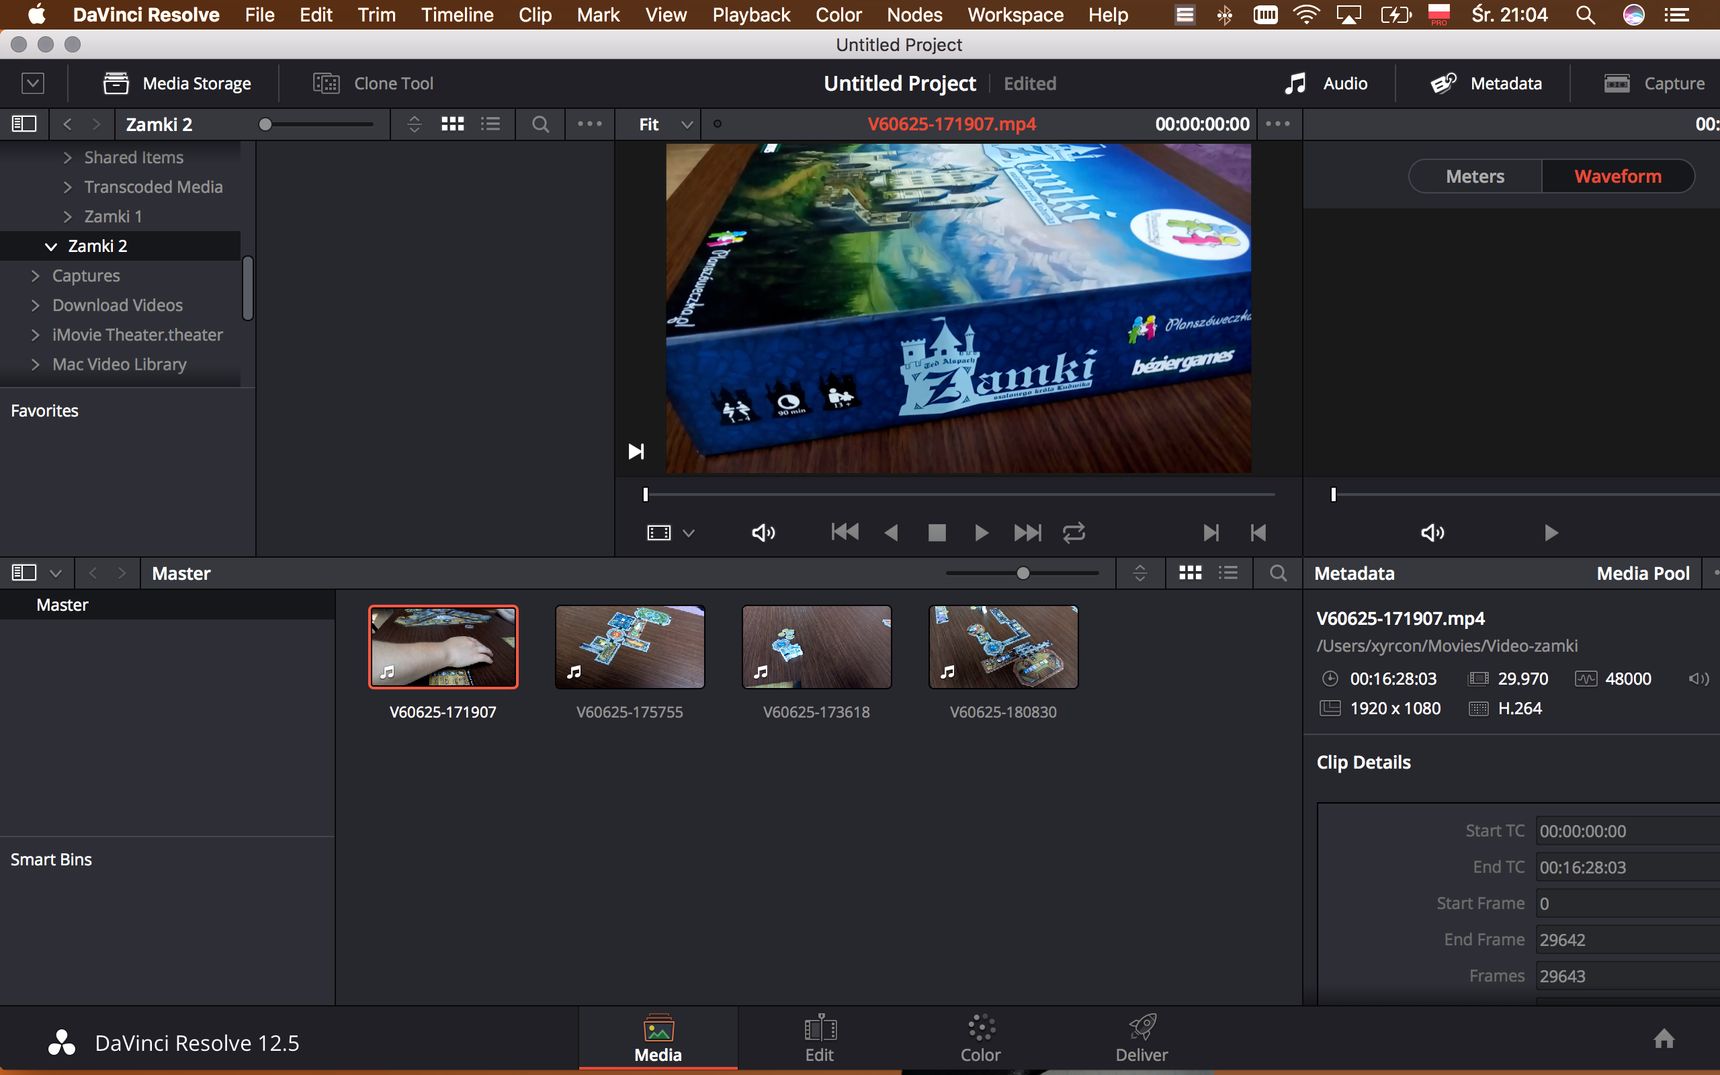Expand the Shared Items folder

click(x=67, y=157)
